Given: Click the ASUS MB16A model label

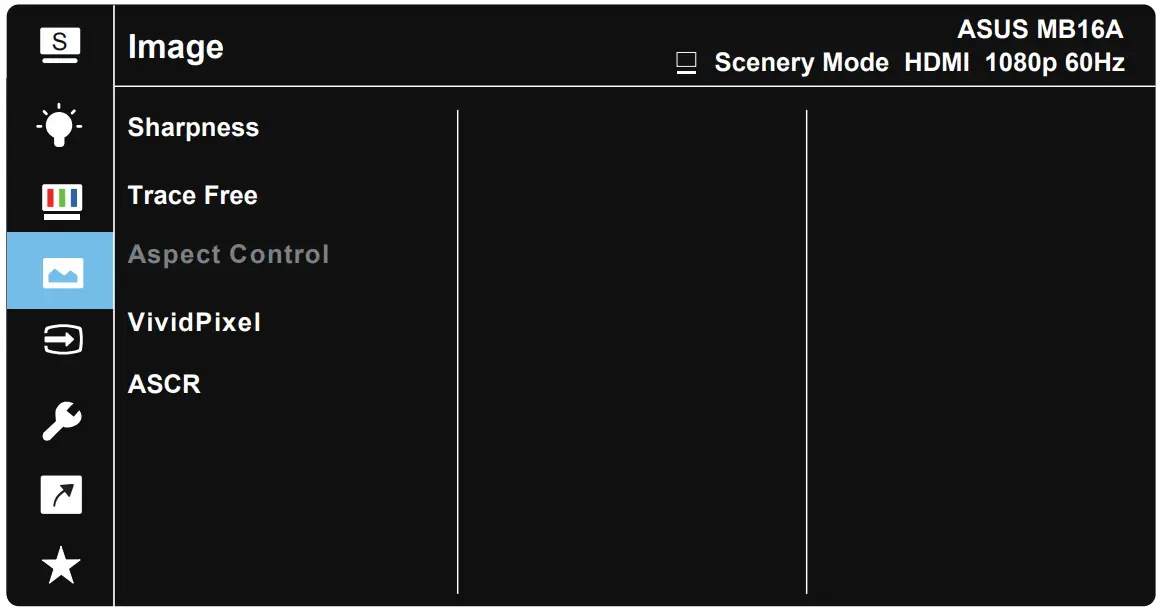Looking at the screenshot, I should tap(1040, 28).
